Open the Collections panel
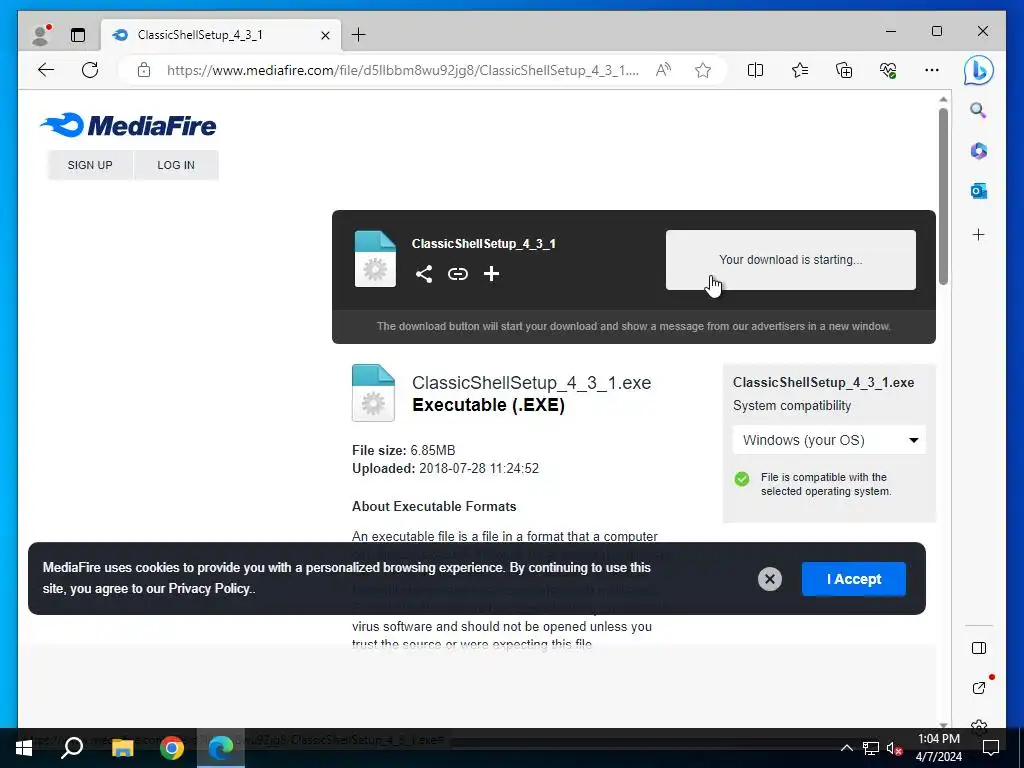Screen dimensions: 1024x768 844,70
